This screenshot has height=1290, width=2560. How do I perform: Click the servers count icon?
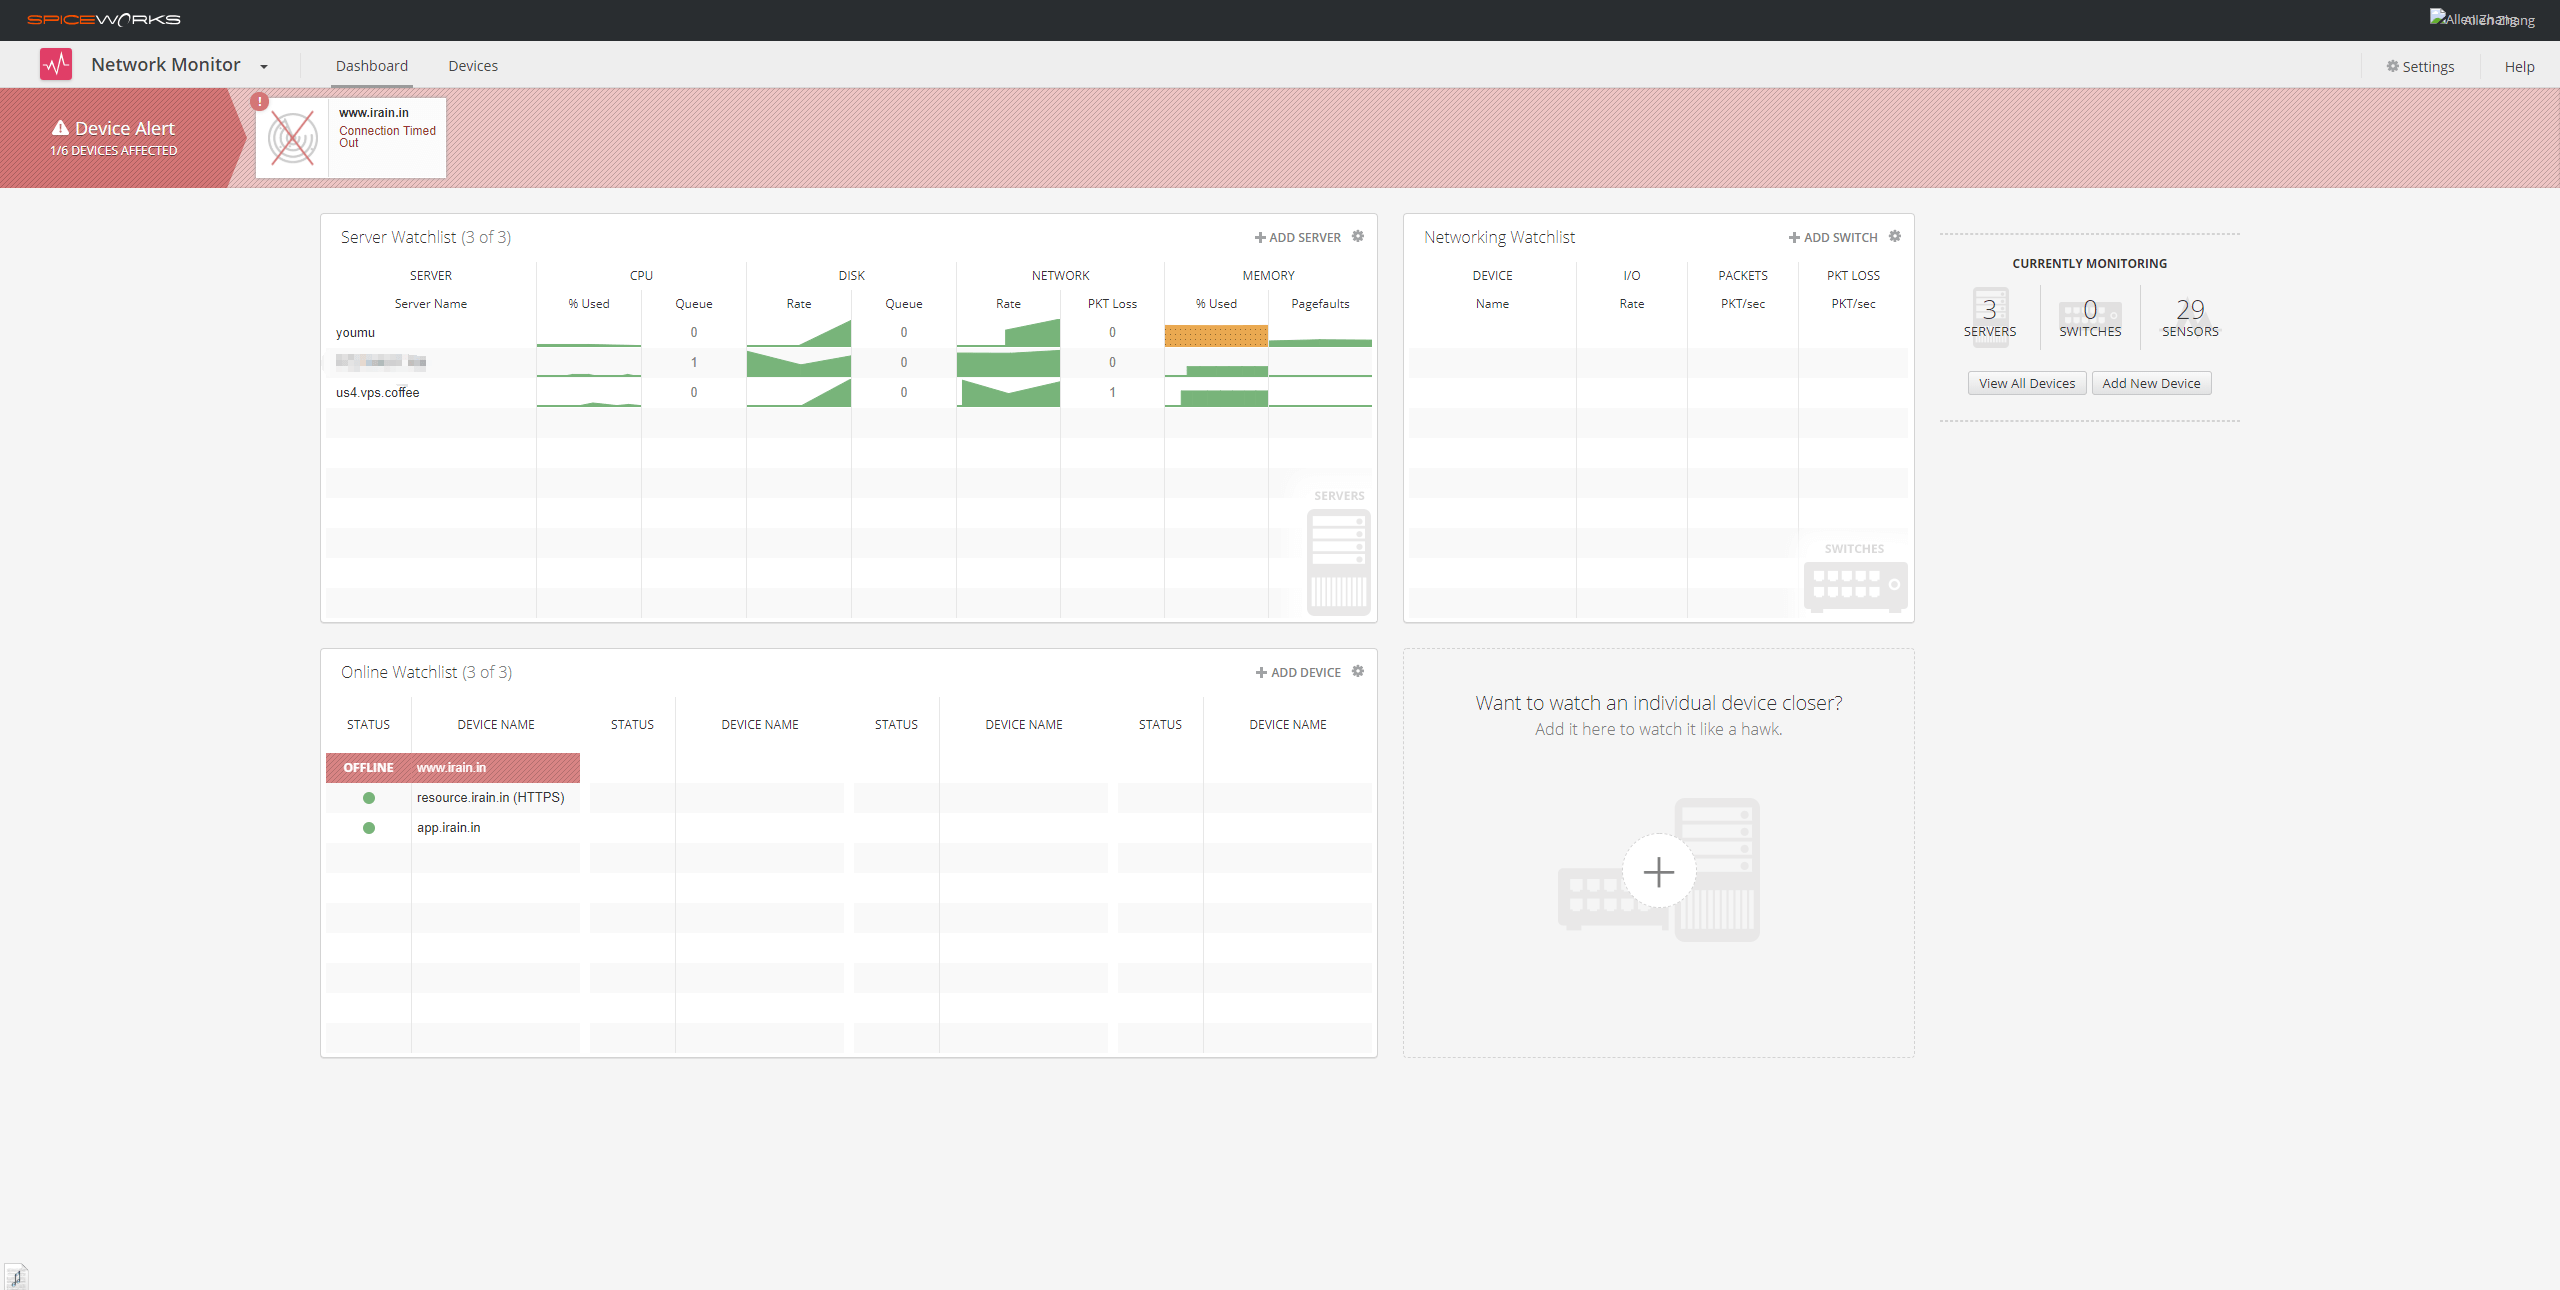tap(1989, 316)
